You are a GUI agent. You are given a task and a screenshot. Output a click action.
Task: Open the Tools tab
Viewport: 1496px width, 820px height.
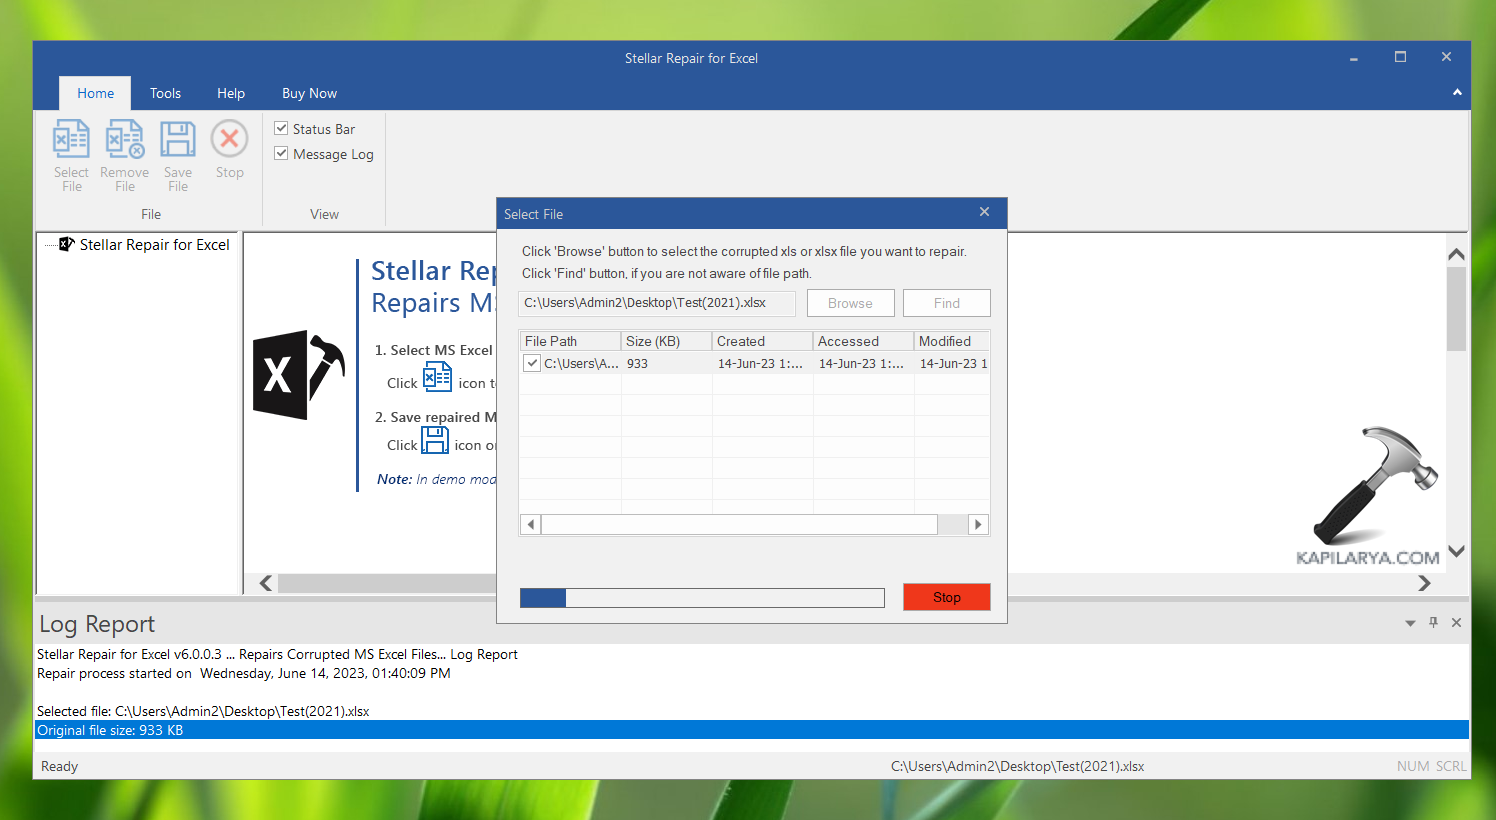(165, 93)
